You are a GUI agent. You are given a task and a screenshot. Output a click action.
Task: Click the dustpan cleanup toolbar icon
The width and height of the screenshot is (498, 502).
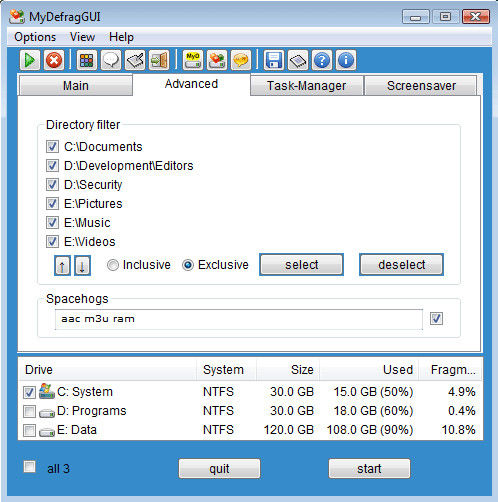pos(135,60)
